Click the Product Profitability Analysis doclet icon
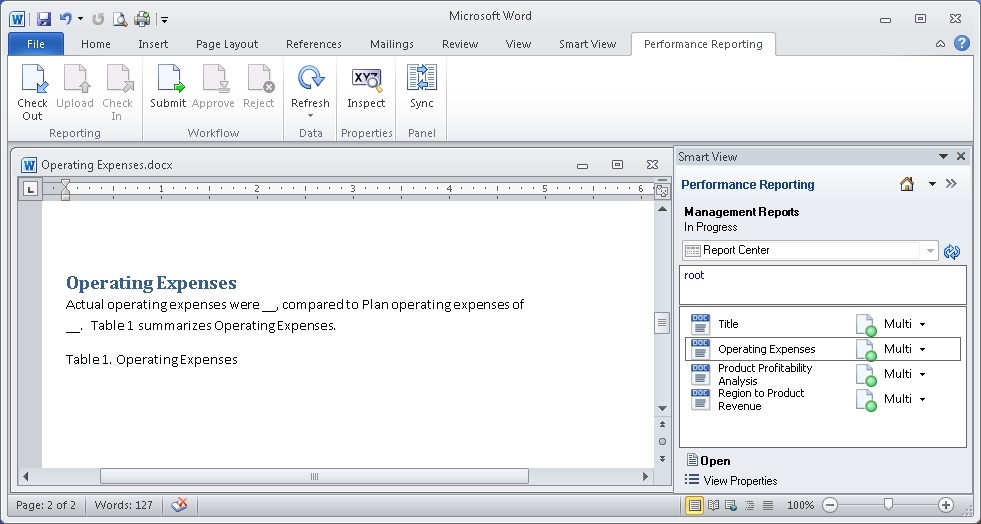Screen dimensions: 981x524 [700, 374]
